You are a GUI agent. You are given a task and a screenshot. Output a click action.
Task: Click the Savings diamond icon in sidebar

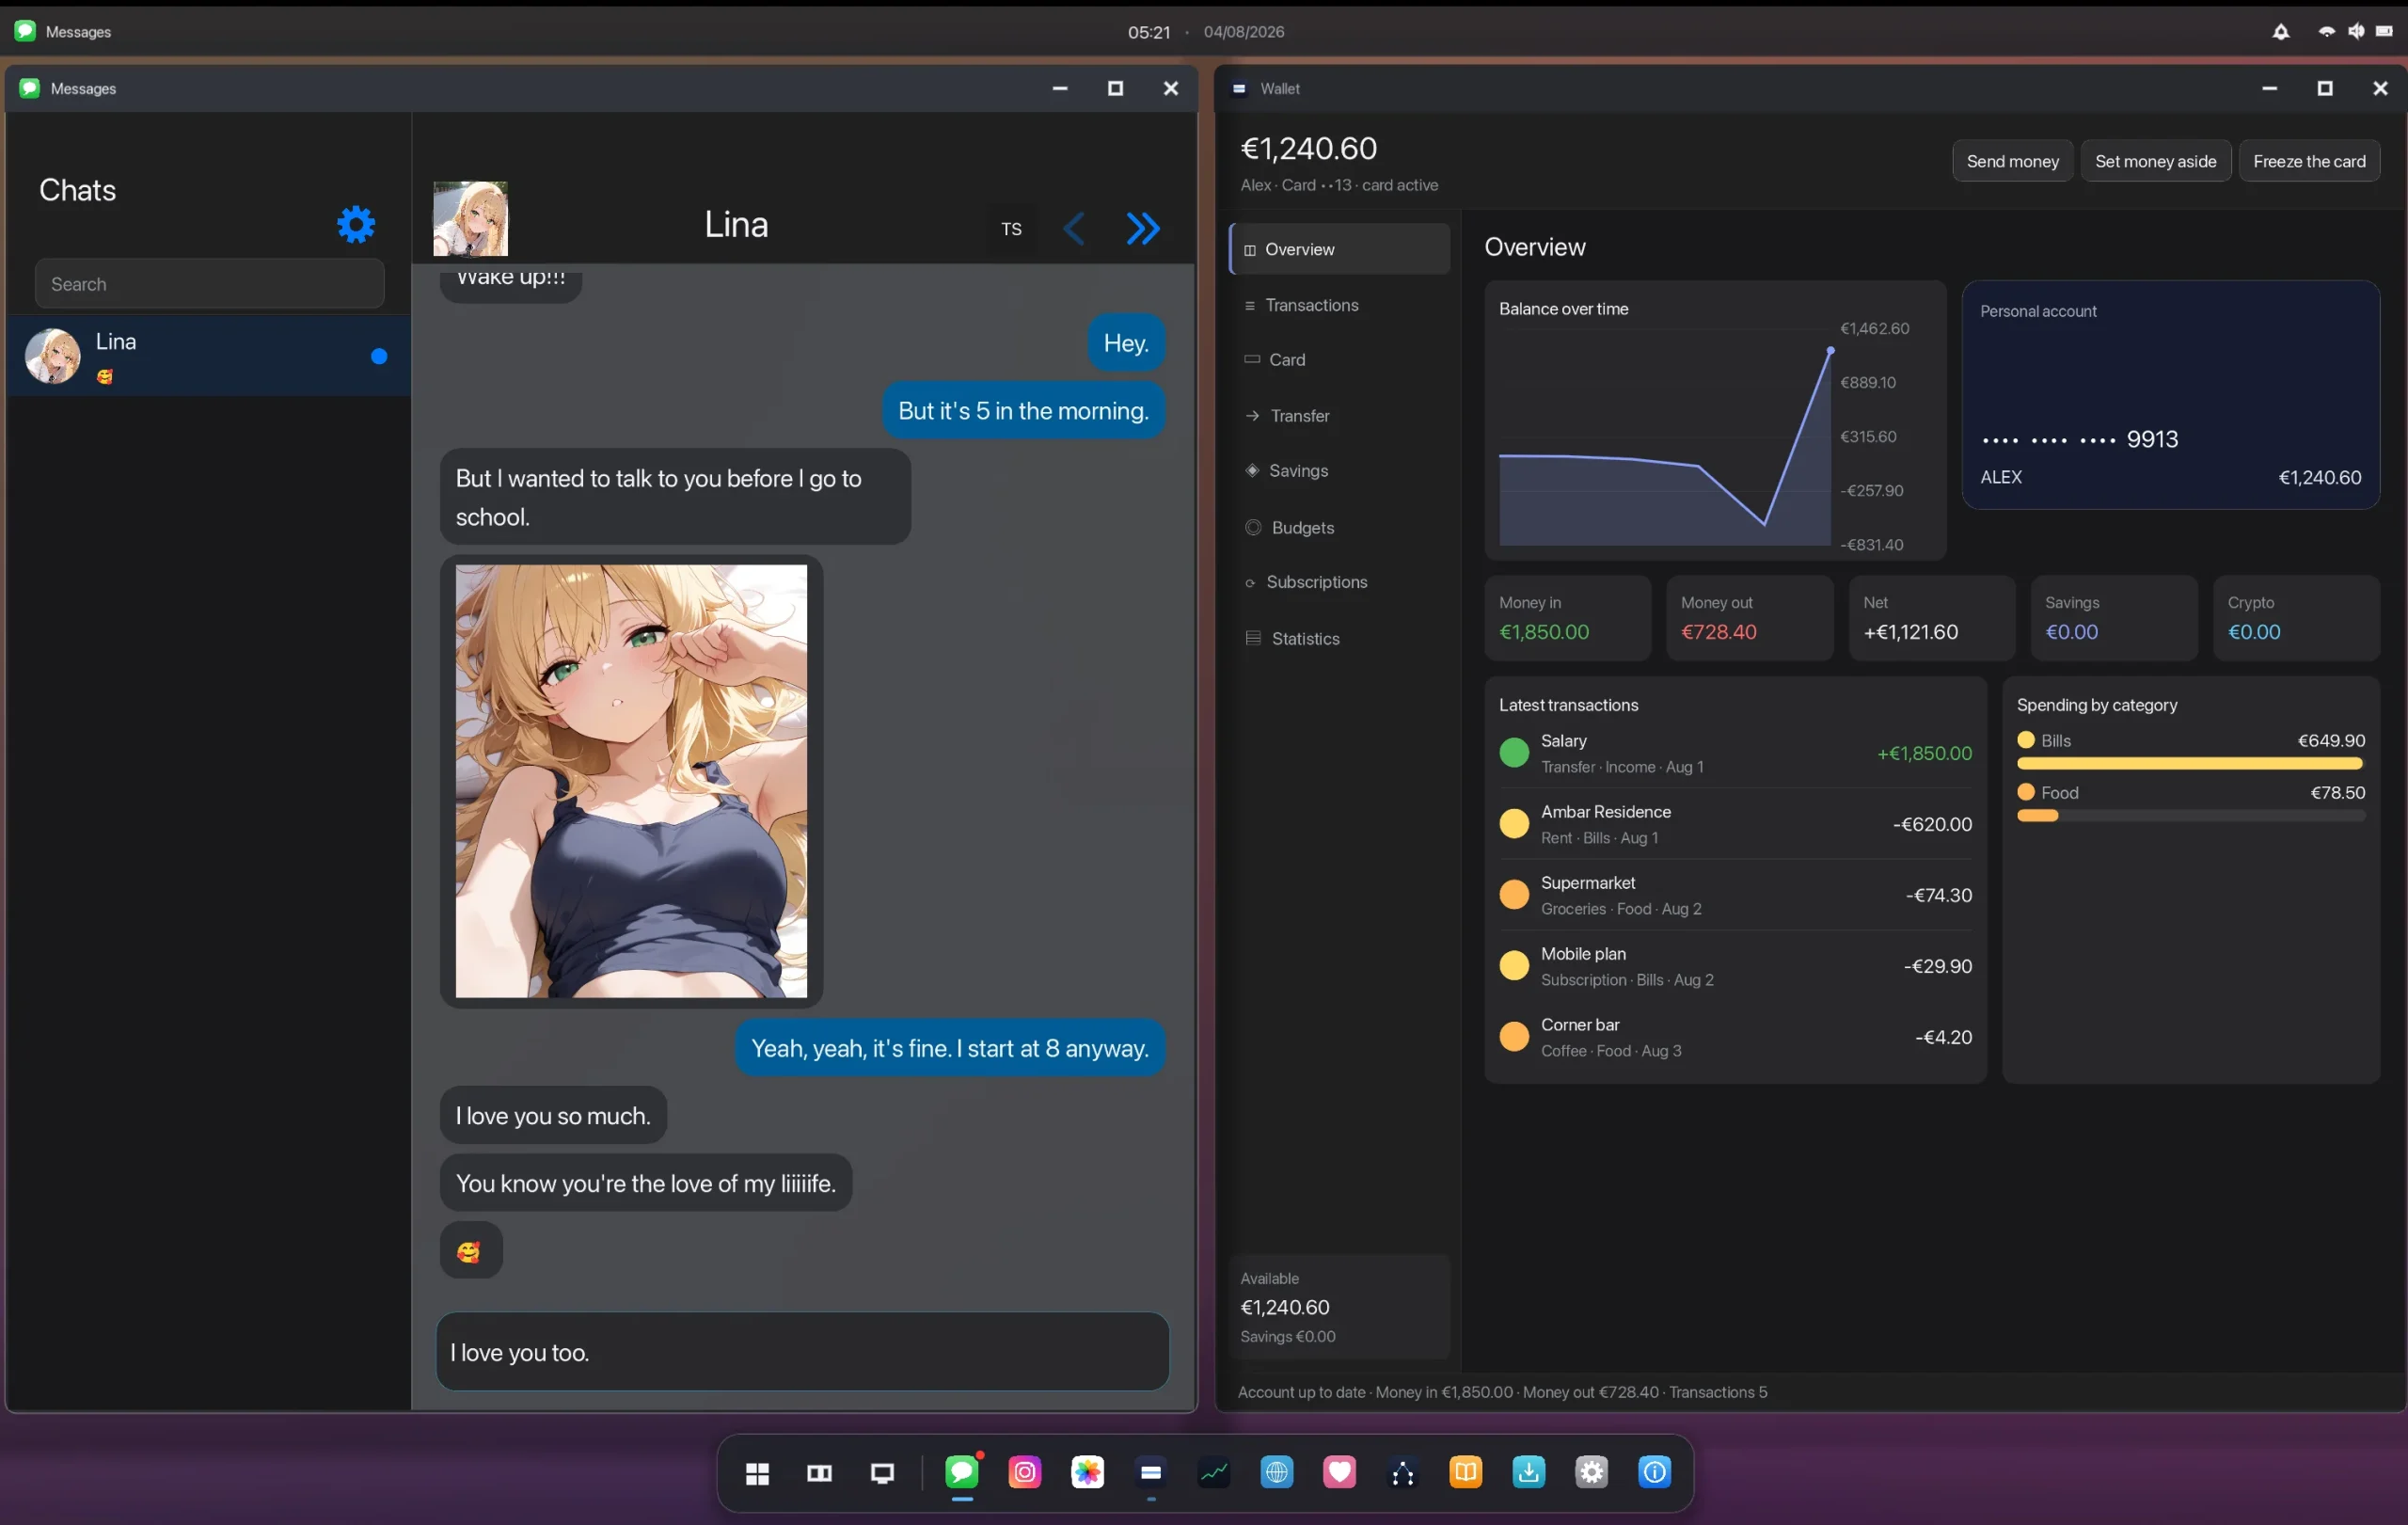[x=1252, y=470]
